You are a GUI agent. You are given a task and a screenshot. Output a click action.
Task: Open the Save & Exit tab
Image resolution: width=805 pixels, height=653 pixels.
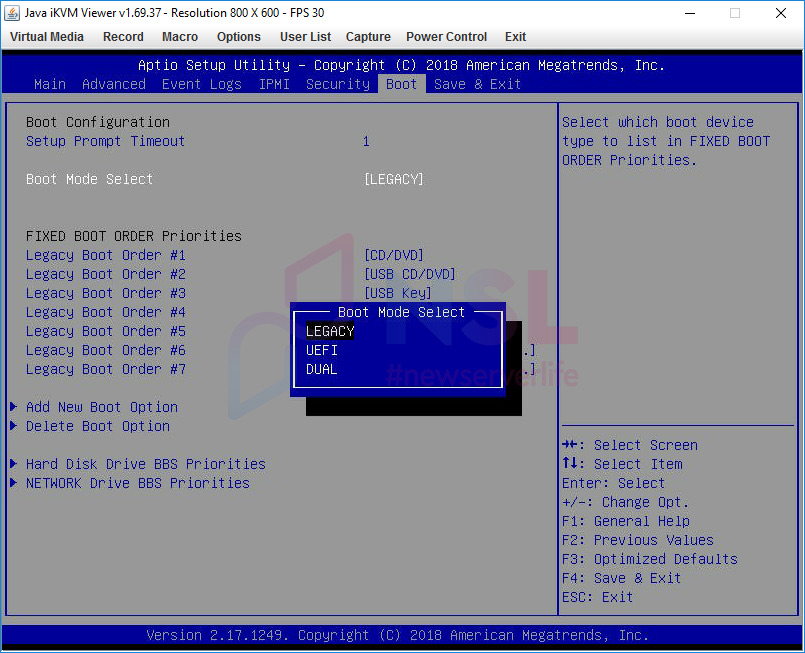coord(478,84)
